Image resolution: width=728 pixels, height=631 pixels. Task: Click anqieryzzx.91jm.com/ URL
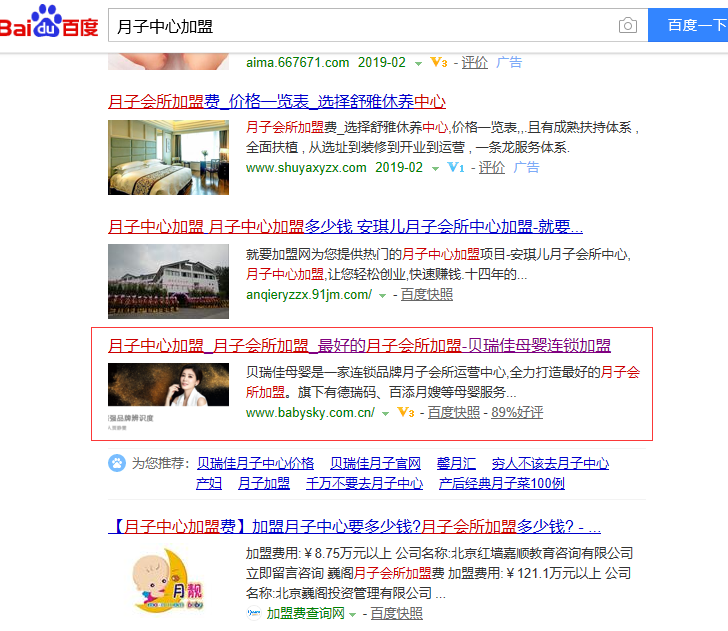coord(309,294)
